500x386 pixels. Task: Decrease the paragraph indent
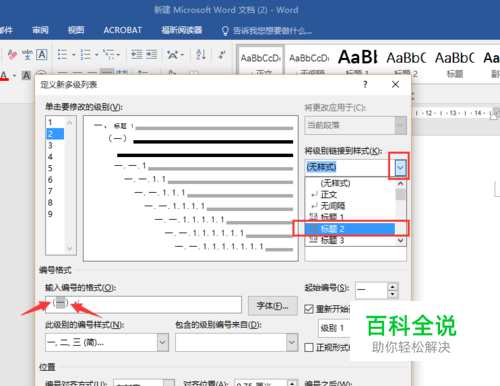(136, 54)
